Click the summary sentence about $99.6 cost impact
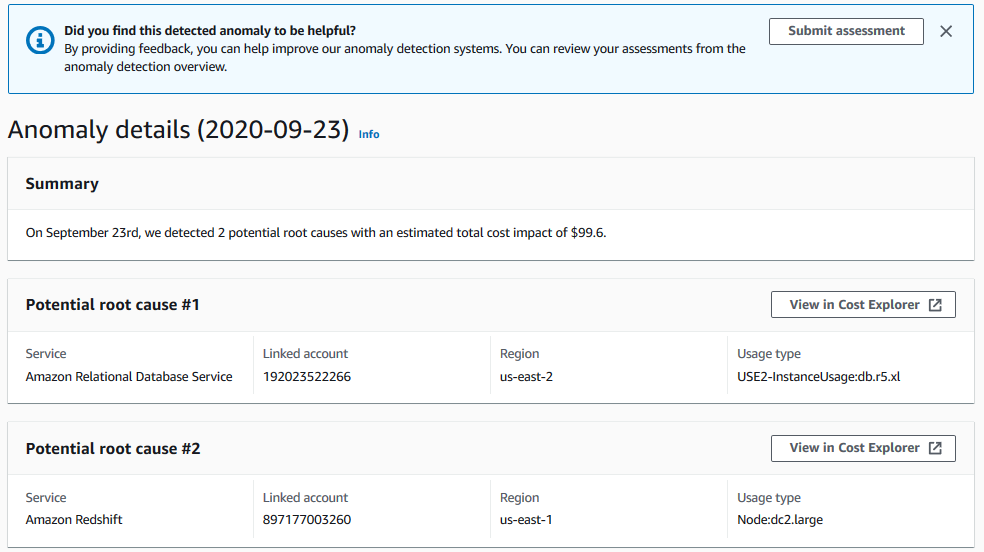Image resolution: width=984 pixels, height=552 pixels. 316,233
